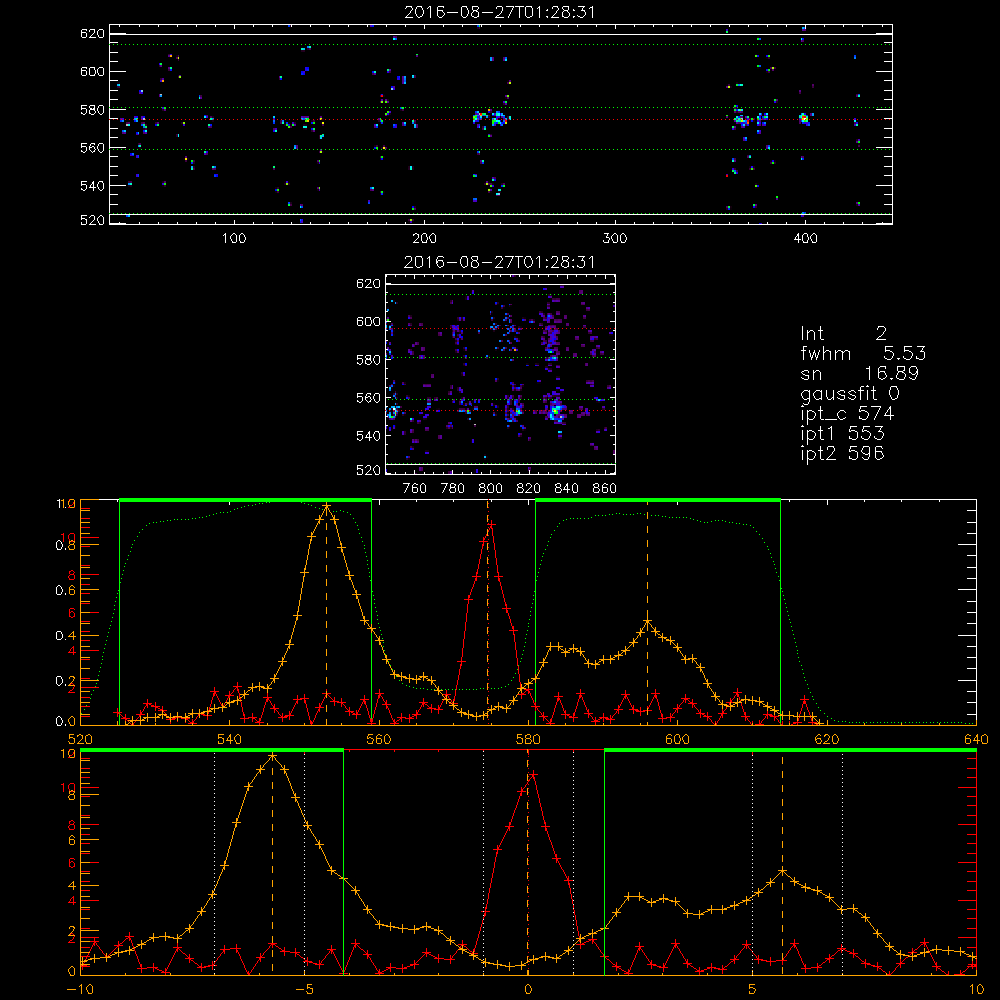Image resolution: width=1000 pixels, height=1000 pixels.
Task: Click x-axis label "5" of the bottom plot
Action: [753, 990]
